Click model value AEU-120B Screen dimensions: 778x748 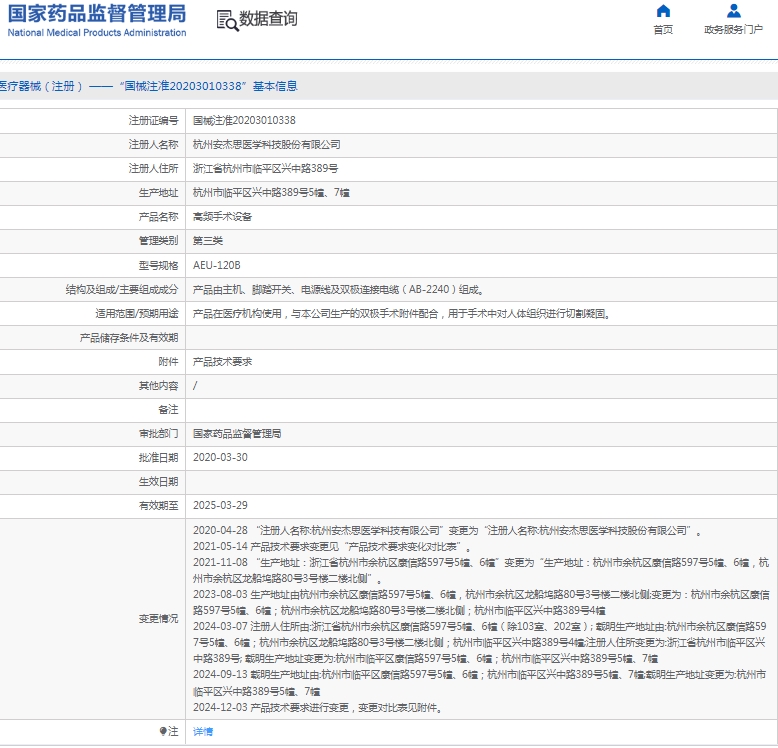(217, 265)
